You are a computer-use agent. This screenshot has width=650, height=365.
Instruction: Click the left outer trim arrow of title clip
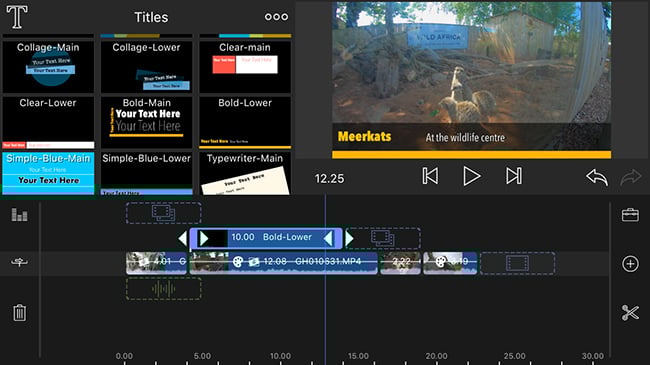point(182,238)
